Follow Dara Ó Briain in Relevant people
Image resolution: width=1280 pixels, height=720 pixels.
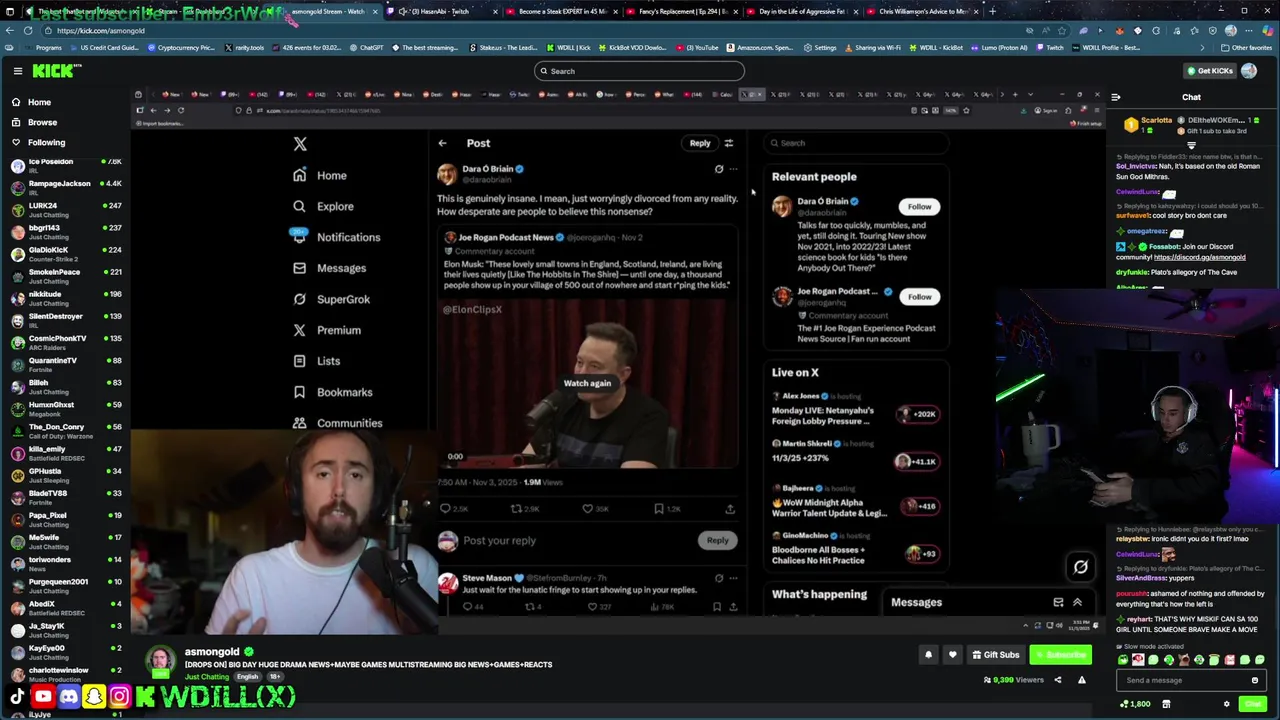coord(919,207)
